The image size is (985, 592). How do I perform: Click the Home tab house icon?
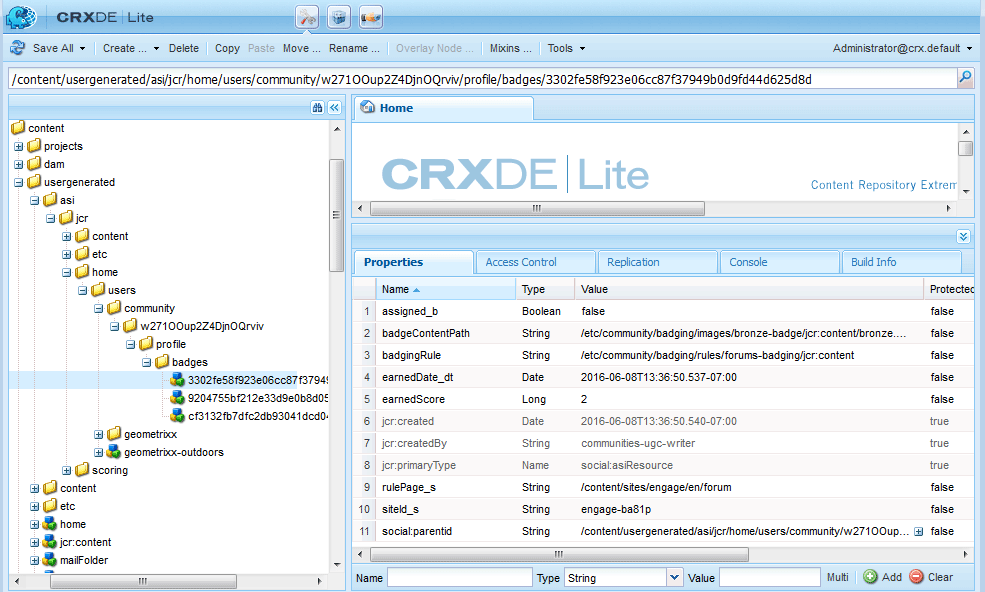(367, 107)
